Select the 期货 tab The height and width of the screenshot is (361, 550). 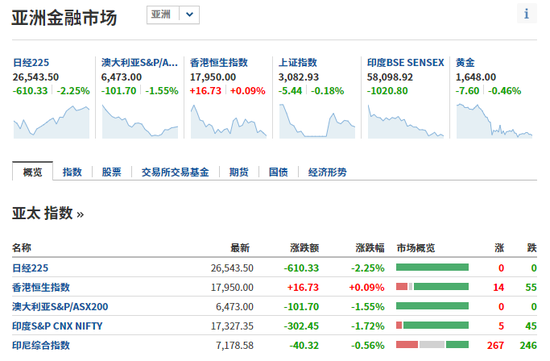pos(239,172)
